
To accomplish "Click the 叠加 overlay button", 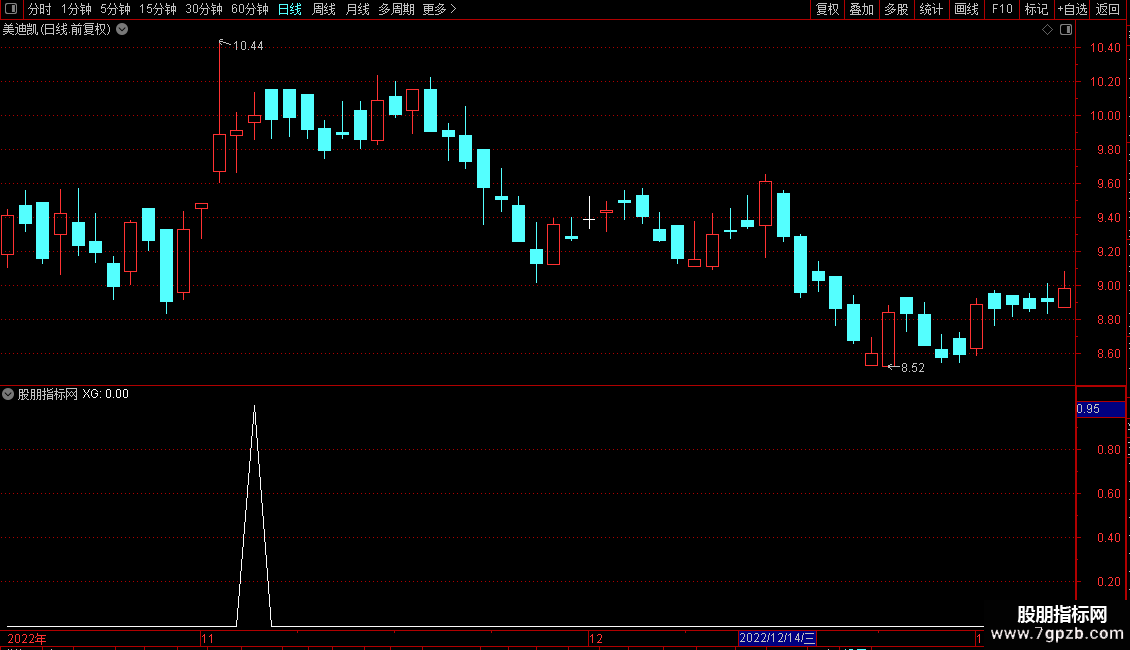I will pos(861,9).
